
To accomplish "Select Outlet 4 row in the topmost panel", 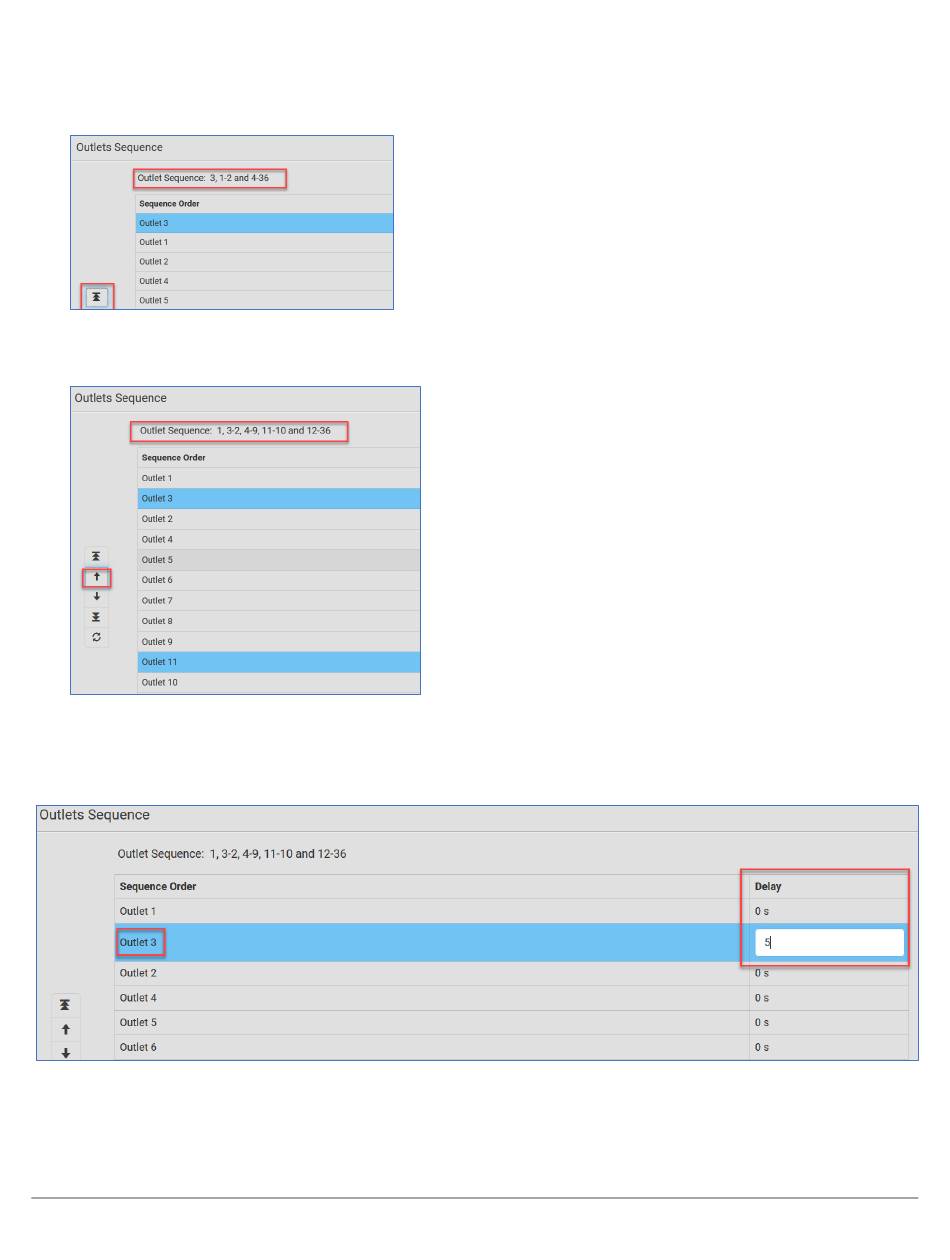I will pyautogui.click(x=264, y=281).
